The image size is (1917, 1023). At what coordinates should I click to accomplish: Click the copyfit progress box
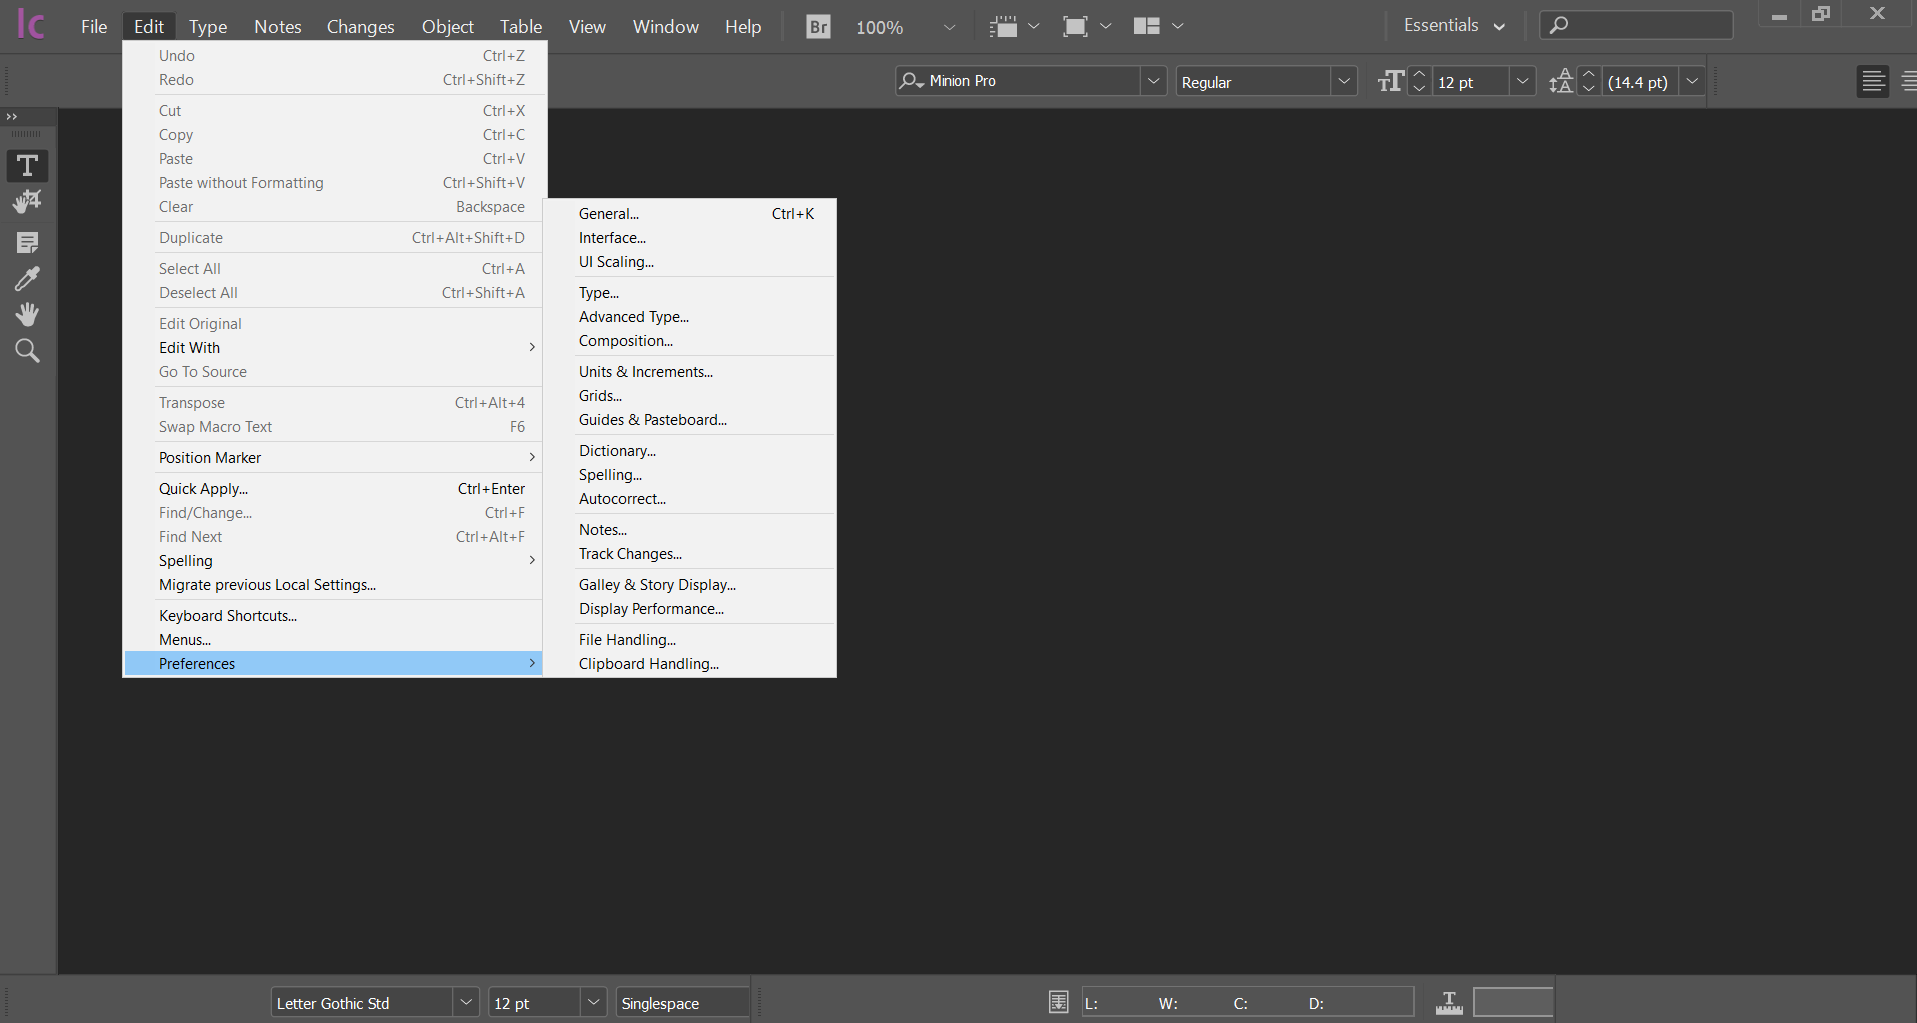coord(1513,1002)
